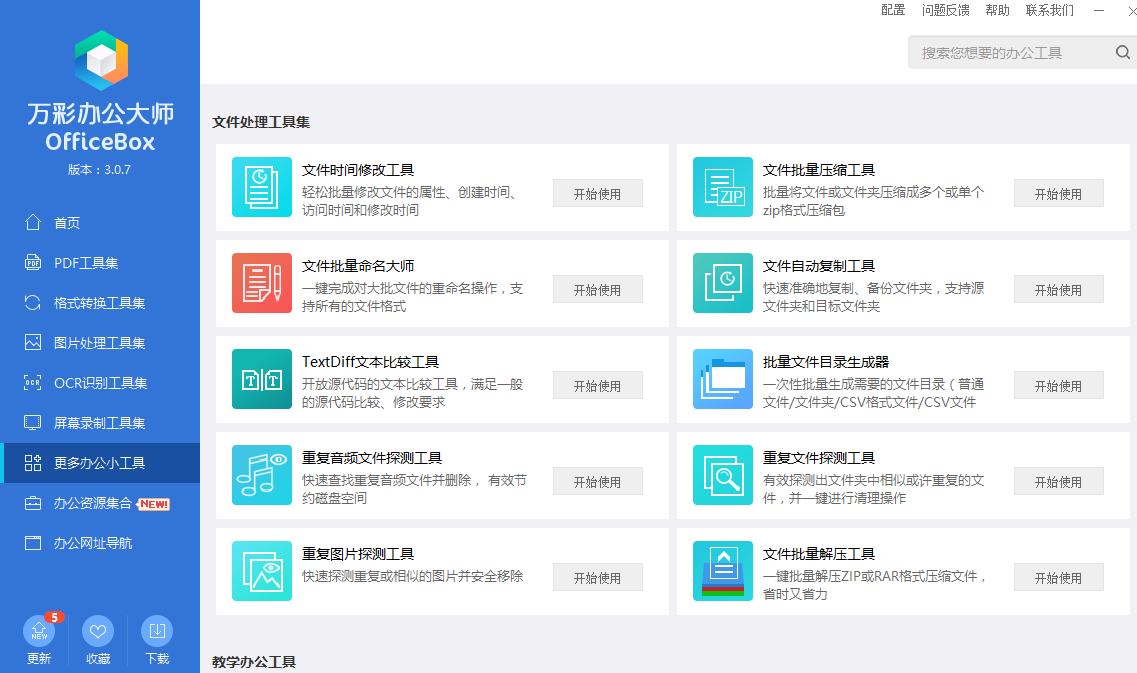1137x673 pixels.
Task: Click the 办公网址导航 window icon
Action: [33, 542]
